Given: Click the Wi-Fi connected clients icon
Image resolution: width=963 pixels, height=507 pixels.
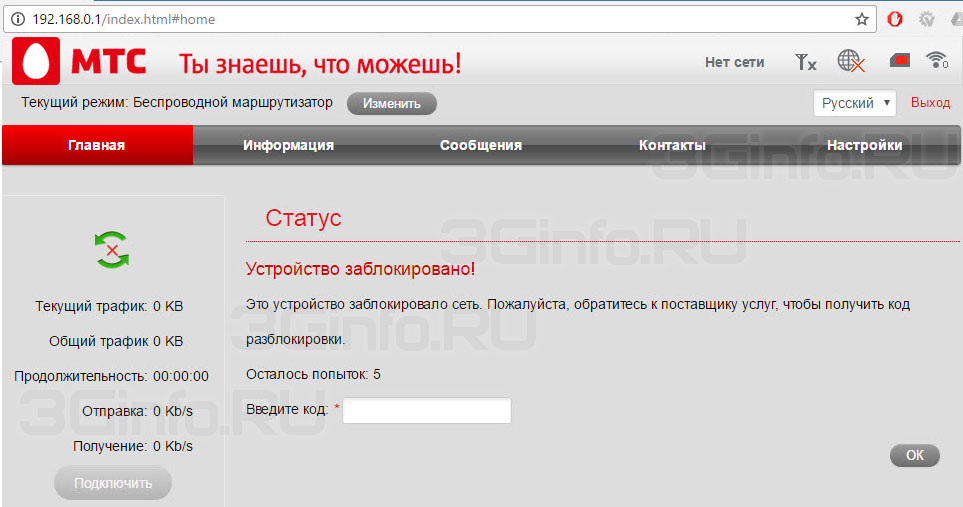Looking at the screenshot, I should 937,61.
